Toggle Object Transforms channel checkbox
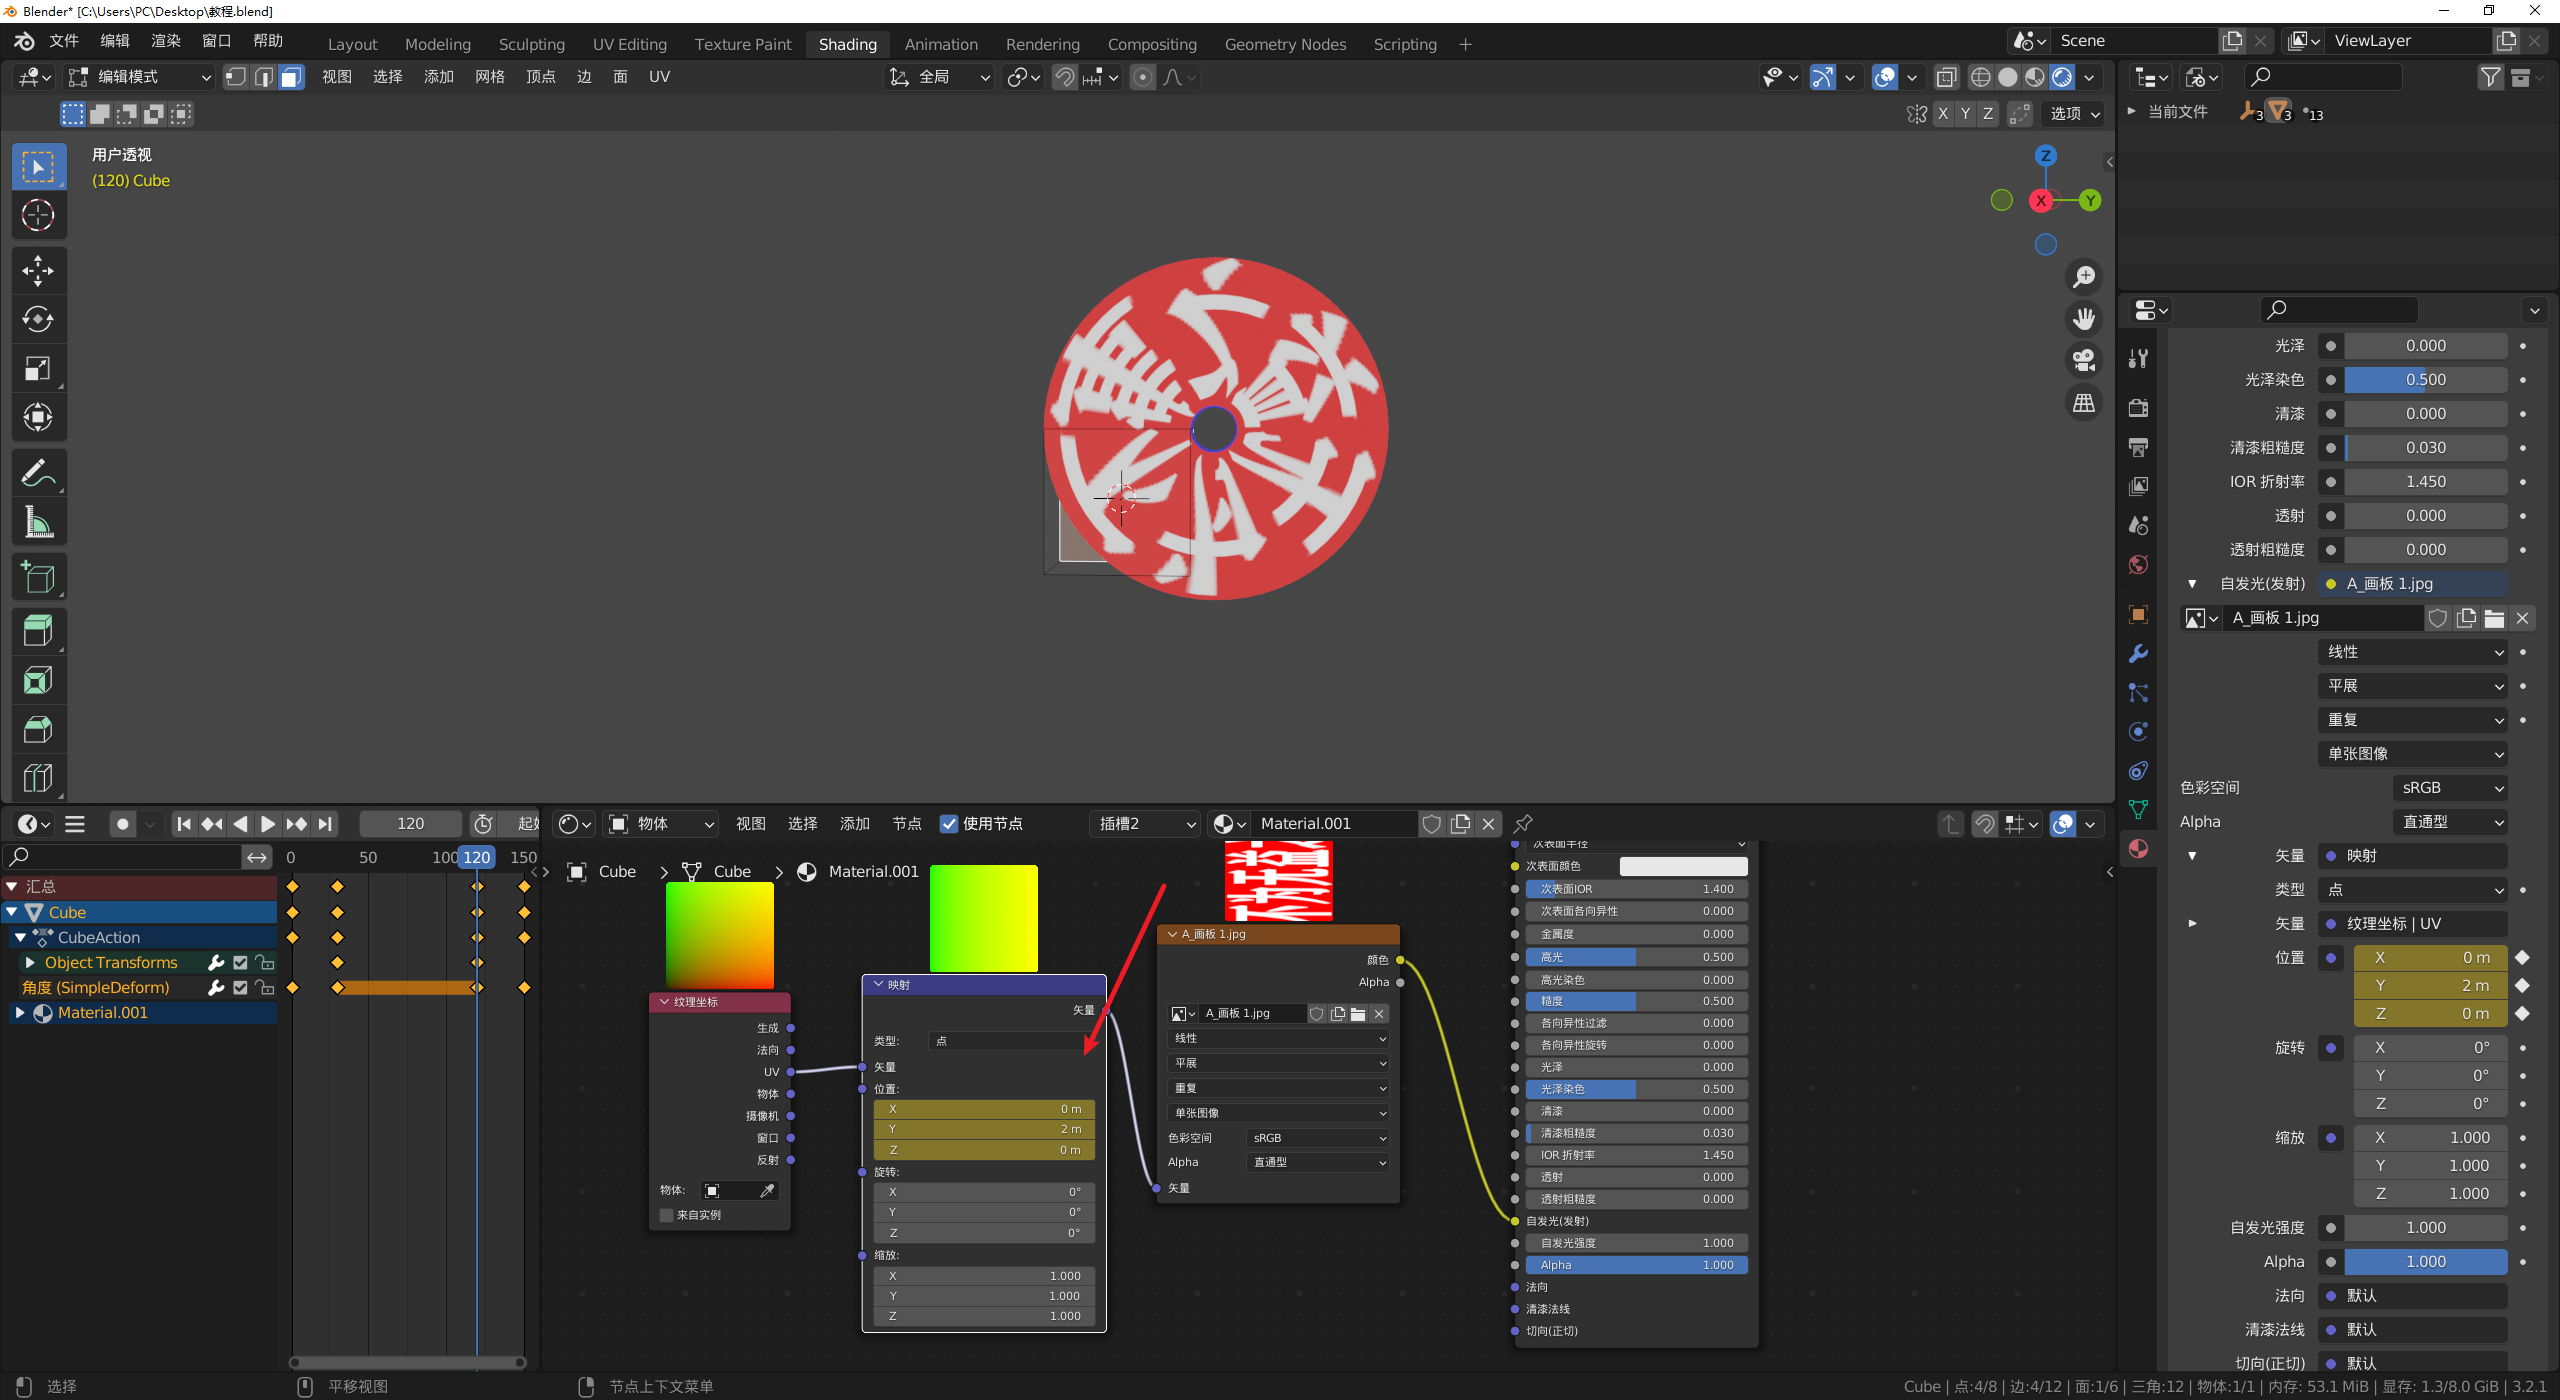 point(240,962)
